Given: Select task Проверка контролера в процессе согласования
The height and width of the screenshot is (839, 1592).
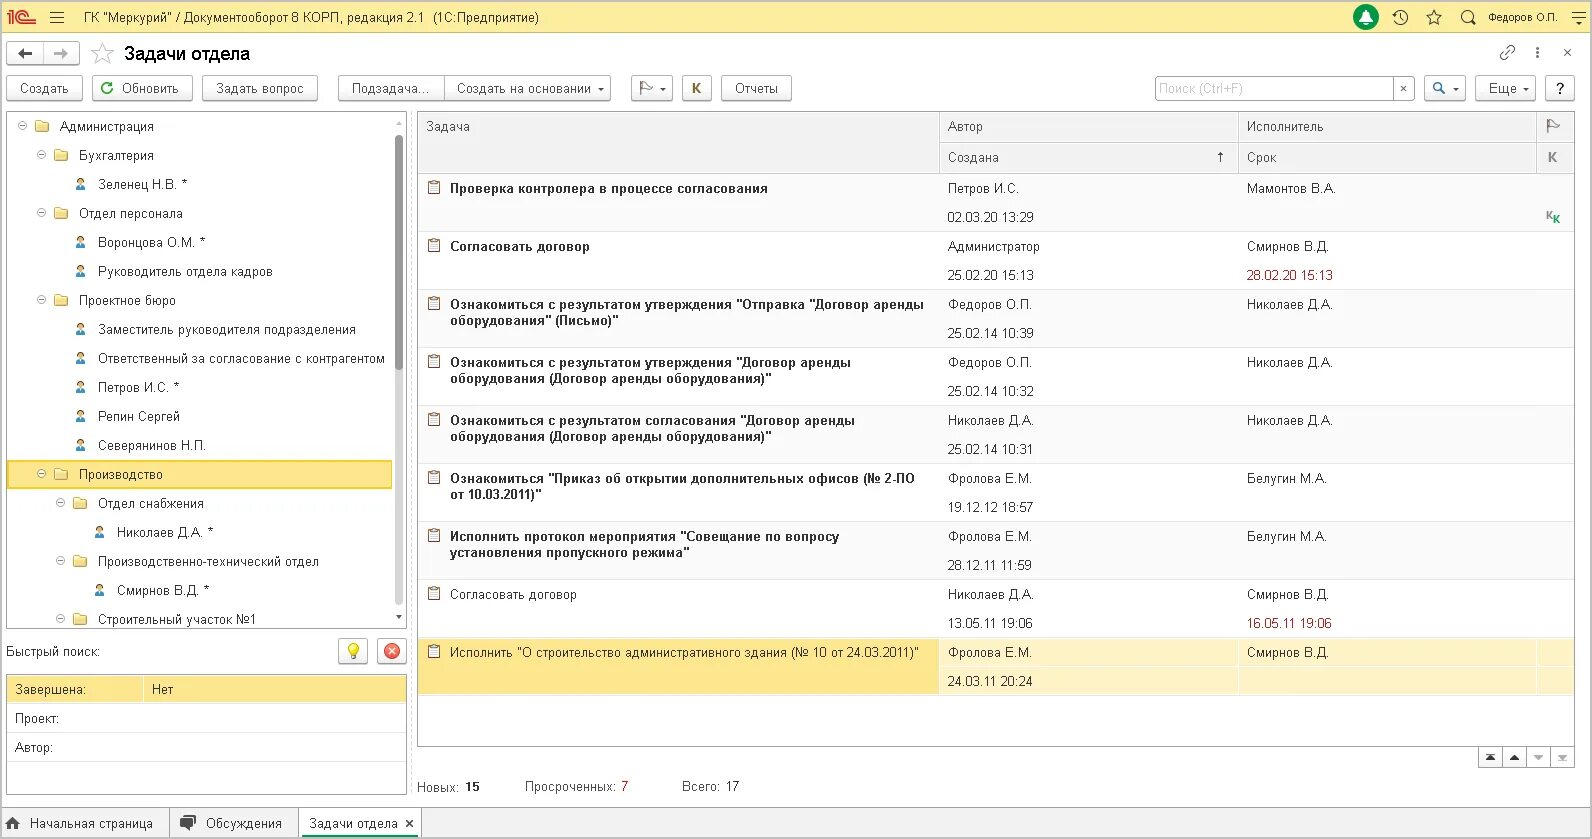Looking at the screenshot, I should pyautogui.click(x=609, y=188).
